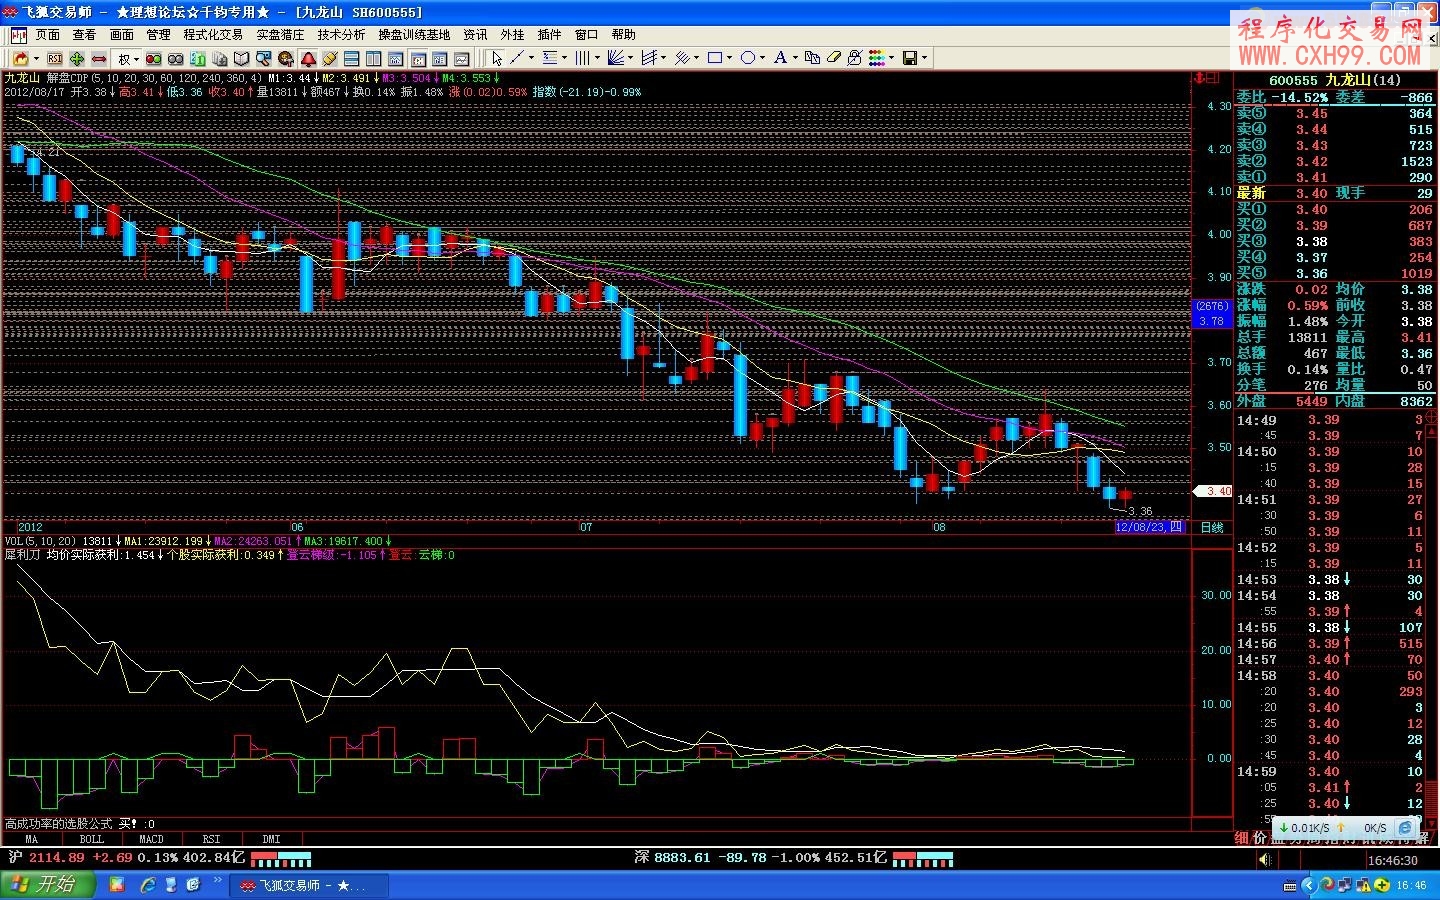Open the 技术分析 menu
Viewport: 1440px width, 900px height.
click(341, 34)
